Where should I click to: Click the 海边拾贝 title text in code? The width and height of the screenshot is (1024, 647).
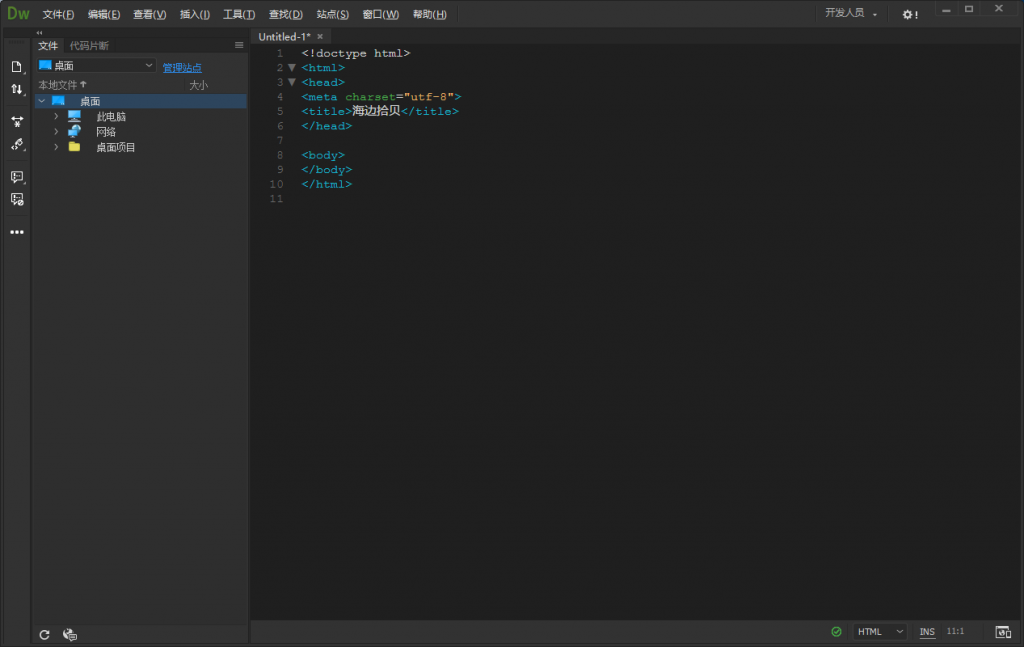pos(376,111)
